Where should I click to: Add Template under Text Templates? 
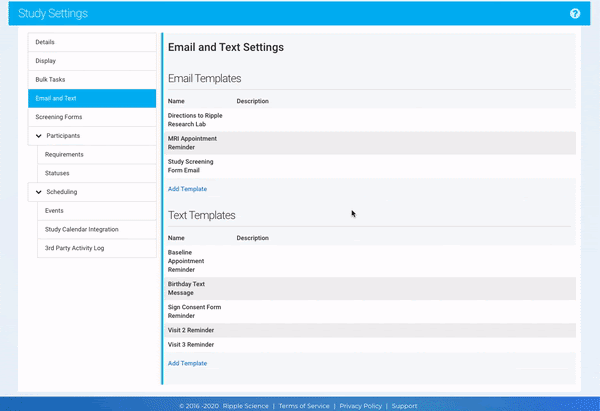click(x=187, y=363)
